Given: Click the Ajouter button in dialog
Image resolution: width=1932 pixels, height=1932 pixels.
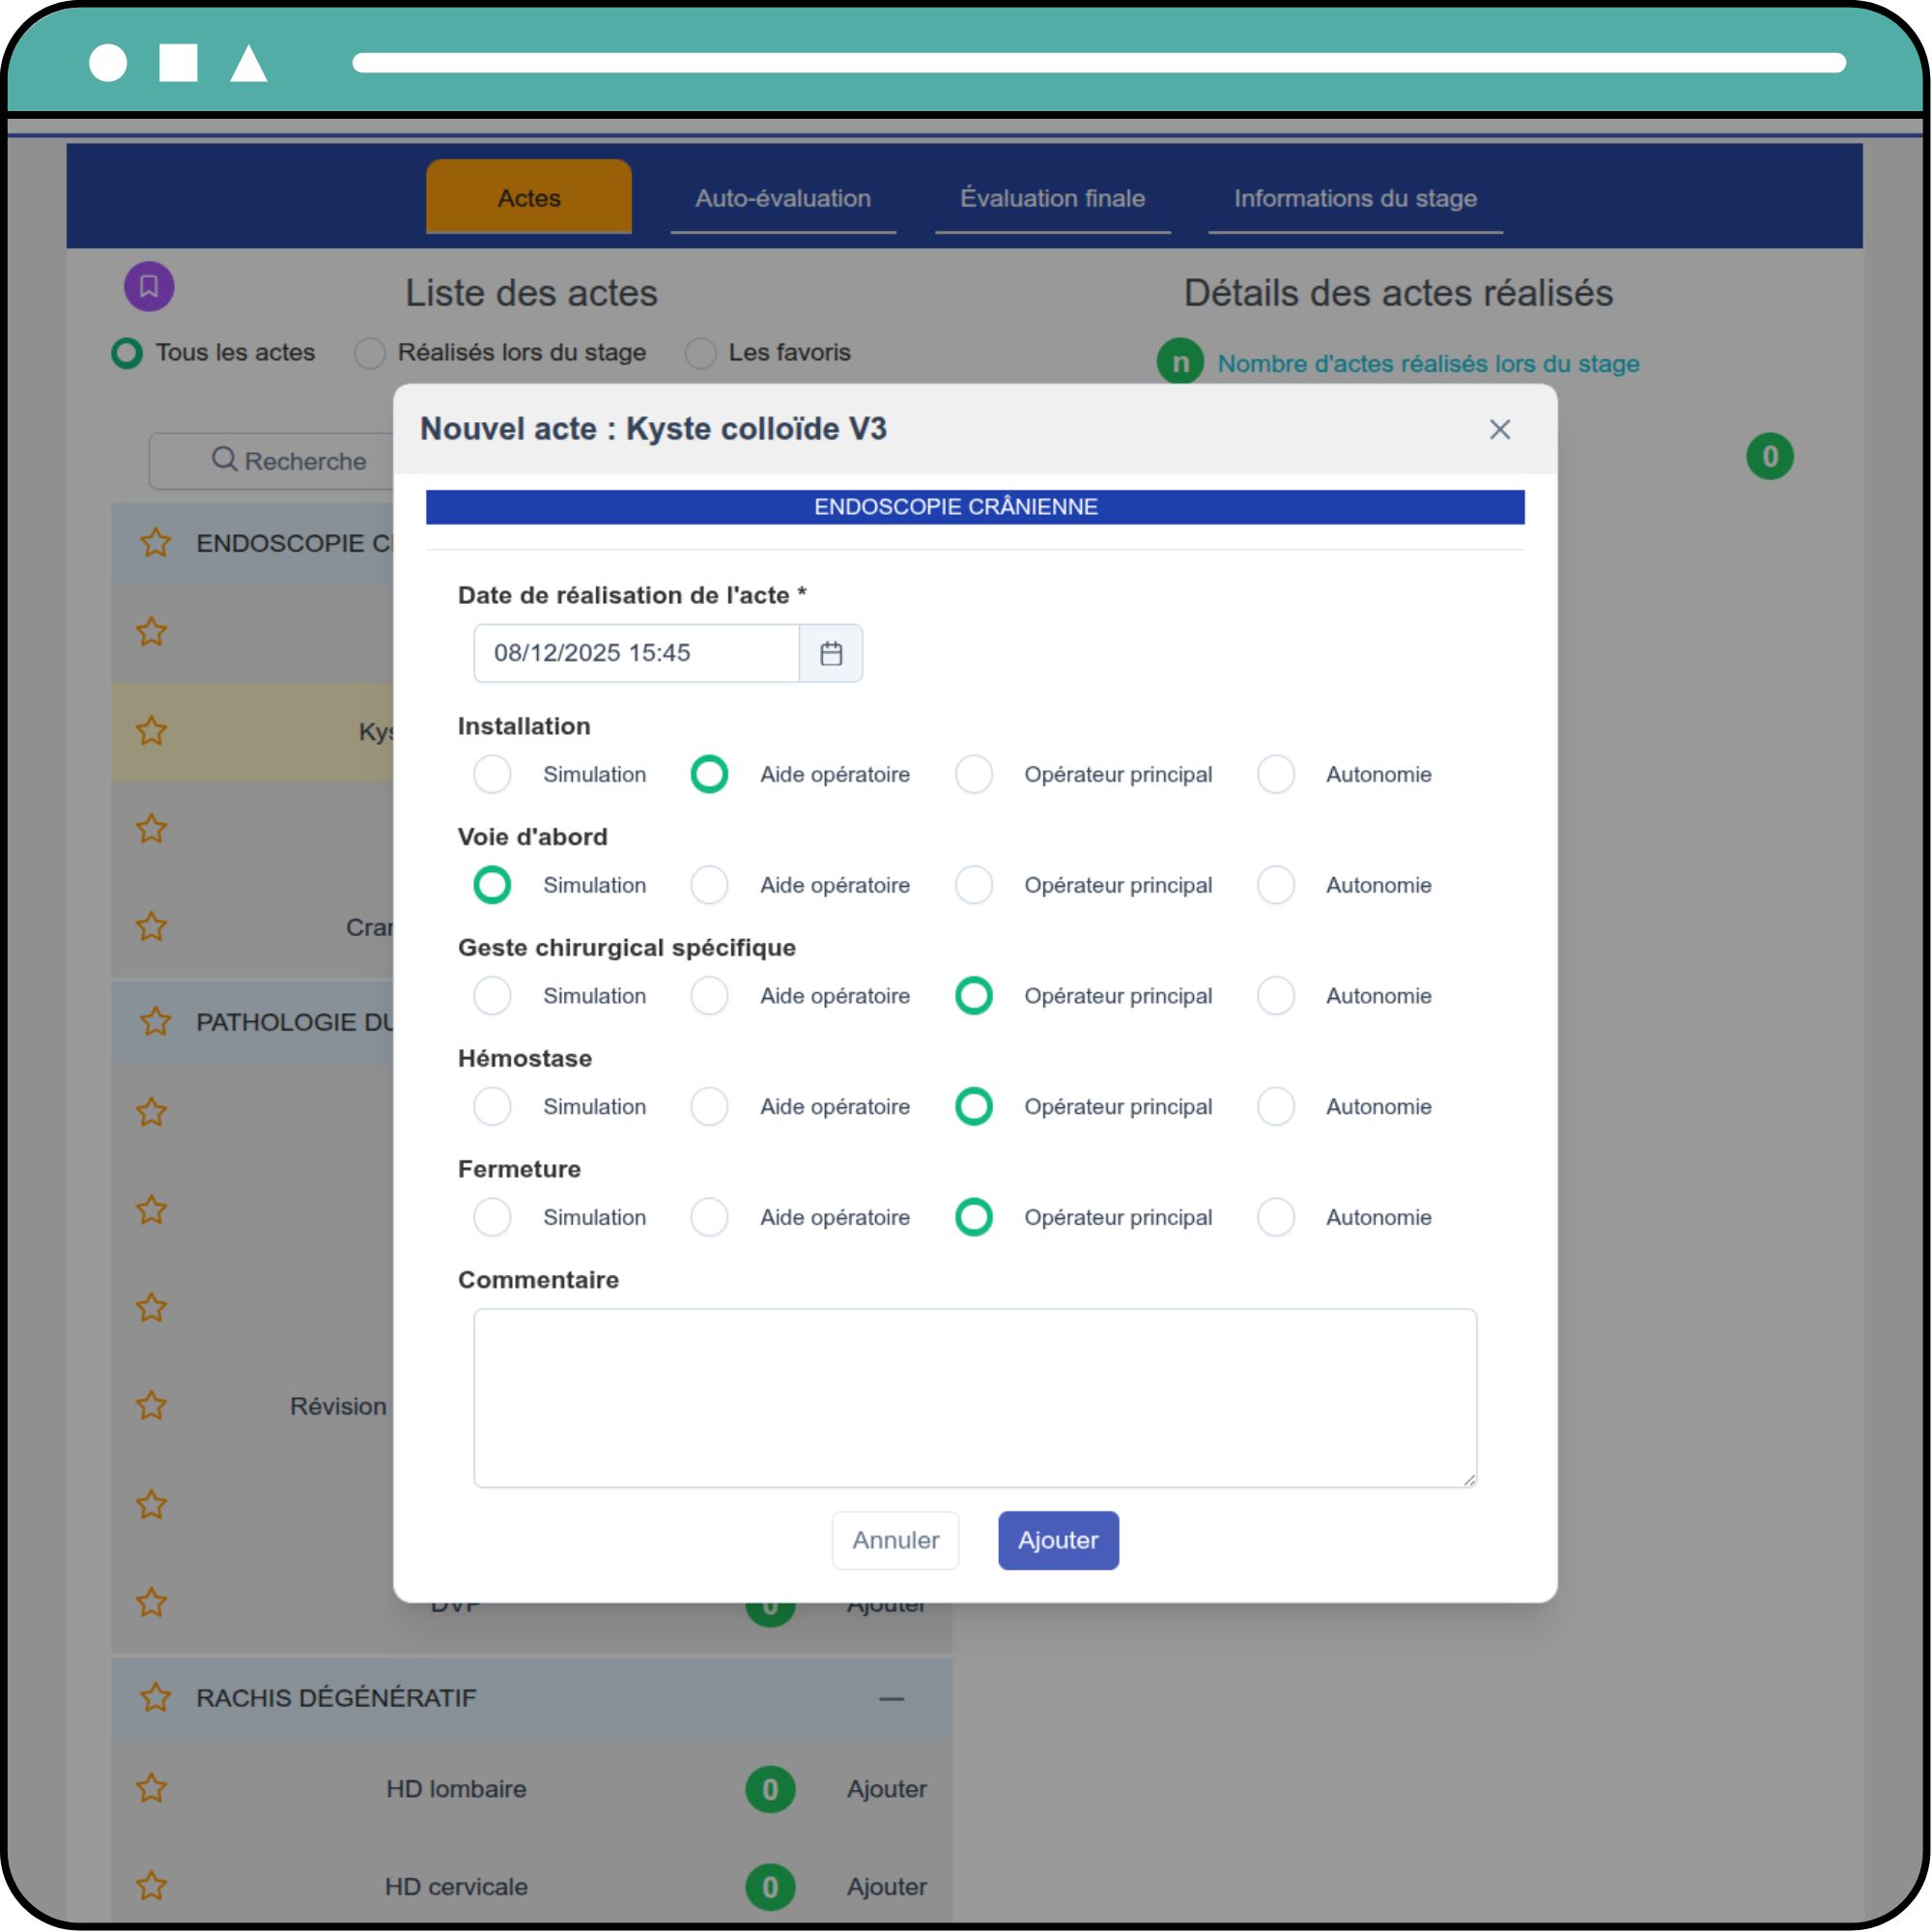Looking at the screenshot, I should tap(1058, 1540).
